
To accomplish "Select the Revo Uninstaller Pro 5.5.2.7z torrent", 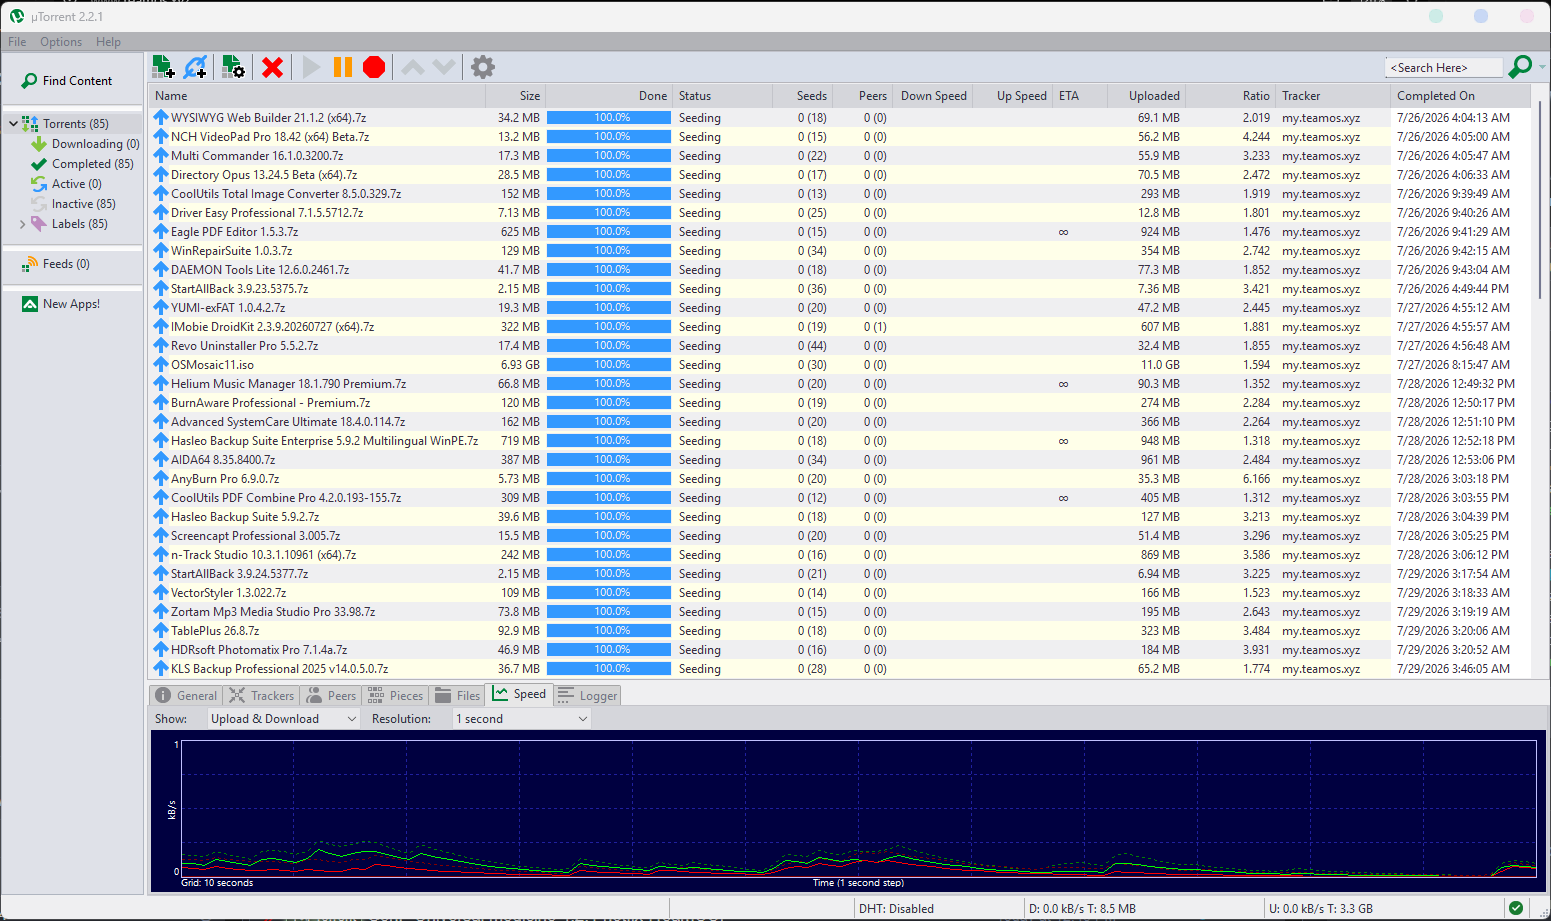I will tap(840, 346).
